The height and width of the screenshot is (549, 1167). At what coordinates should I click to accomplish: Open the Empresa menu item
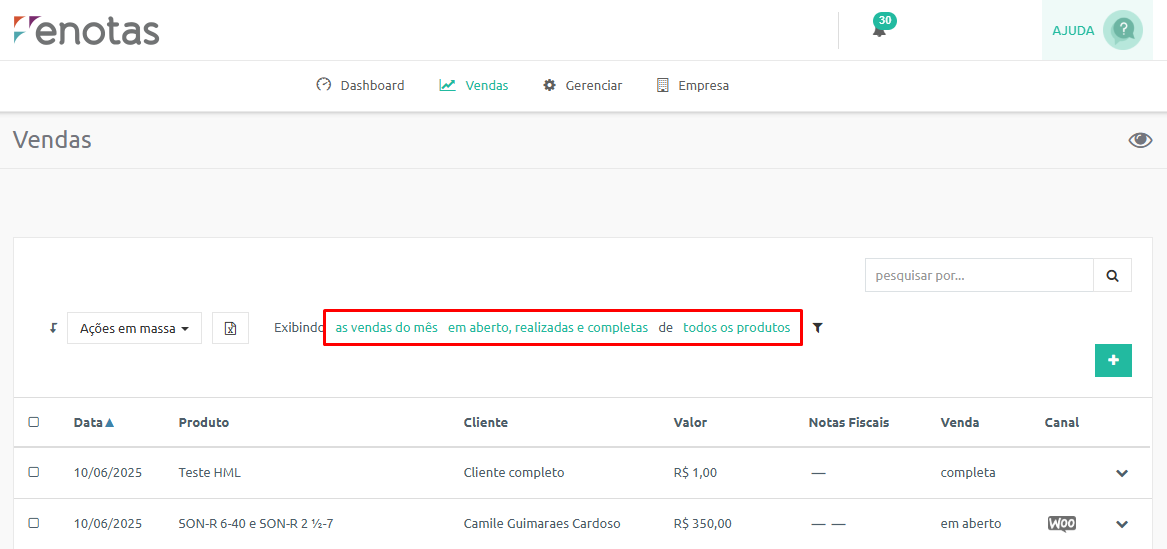click(693, 85)
